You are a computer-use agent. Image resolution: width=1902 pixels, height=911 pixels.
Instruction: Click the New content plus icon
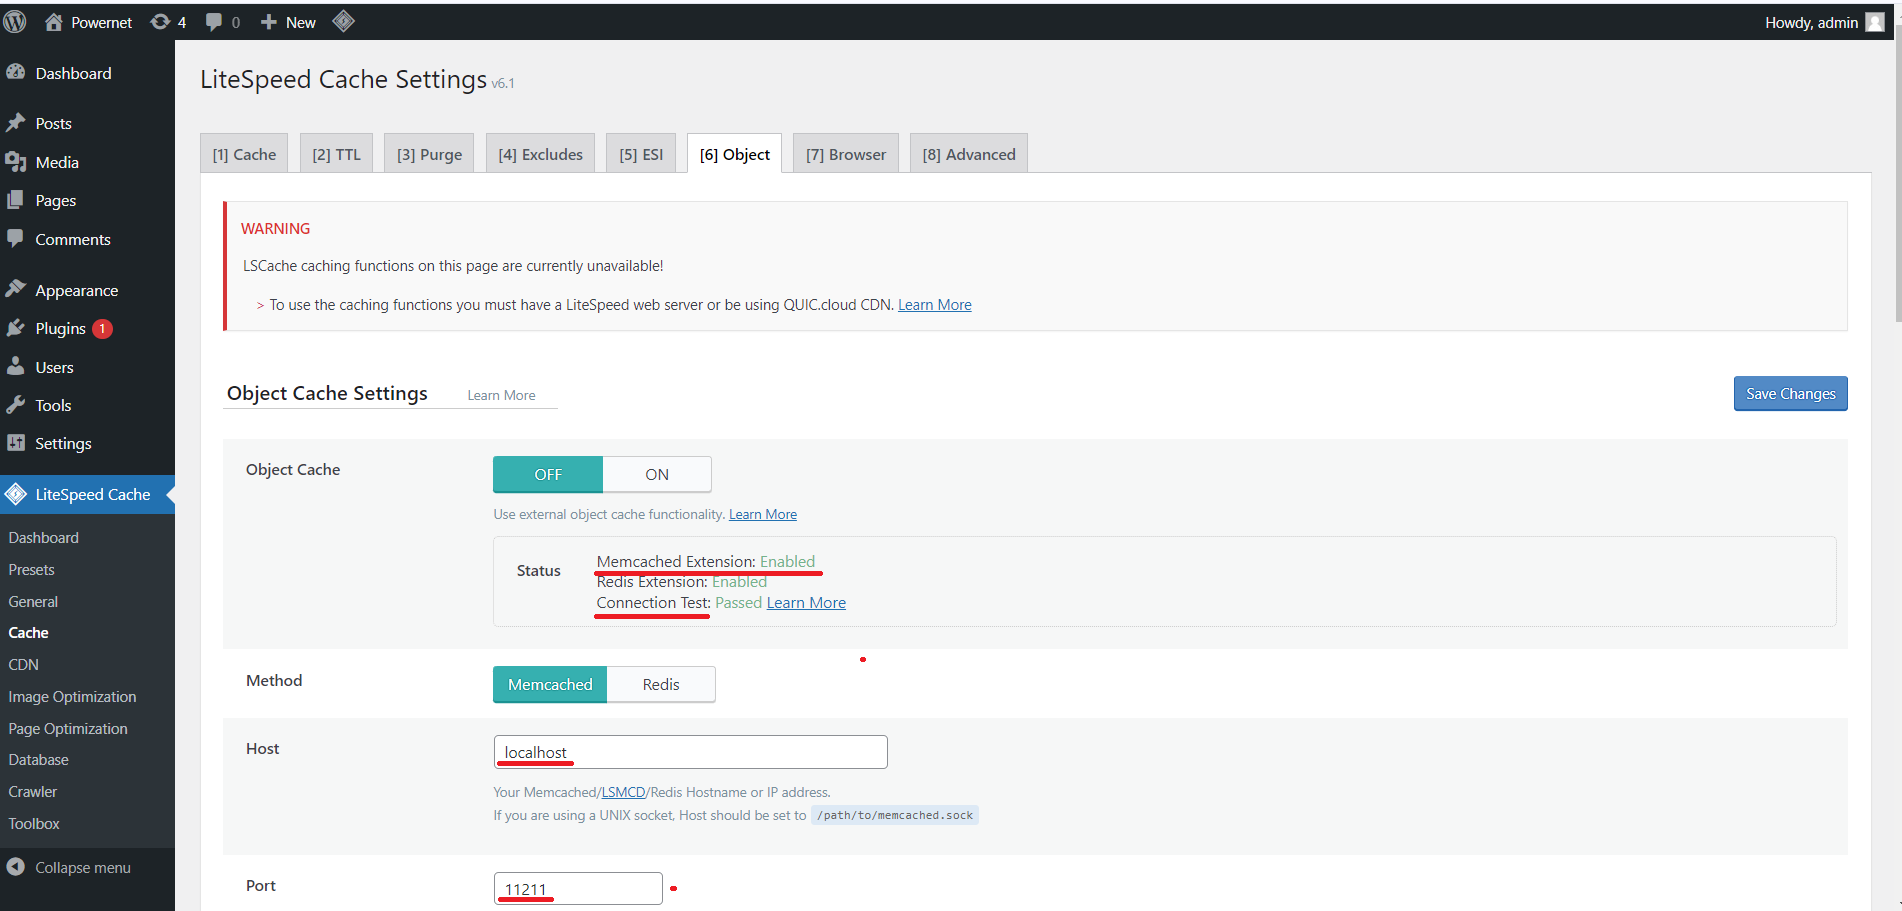[268, 22]
